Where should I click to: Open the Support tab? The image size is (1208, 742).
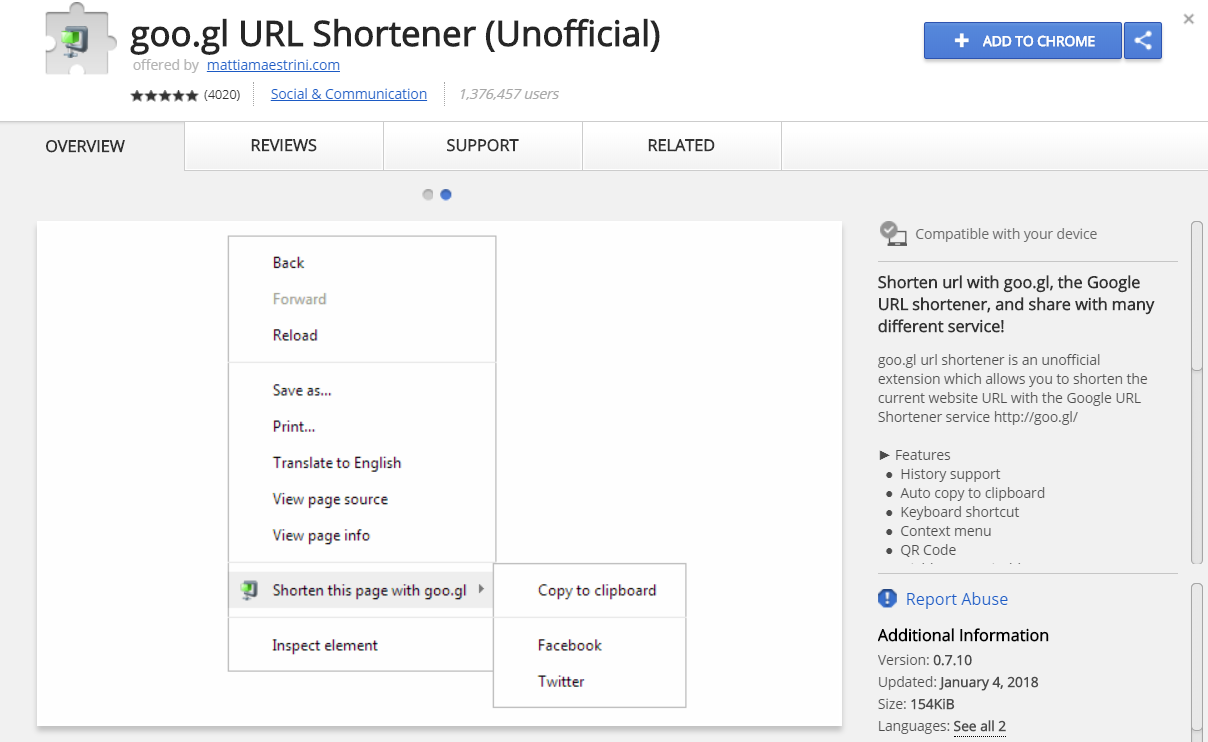(x=482, y=146)
